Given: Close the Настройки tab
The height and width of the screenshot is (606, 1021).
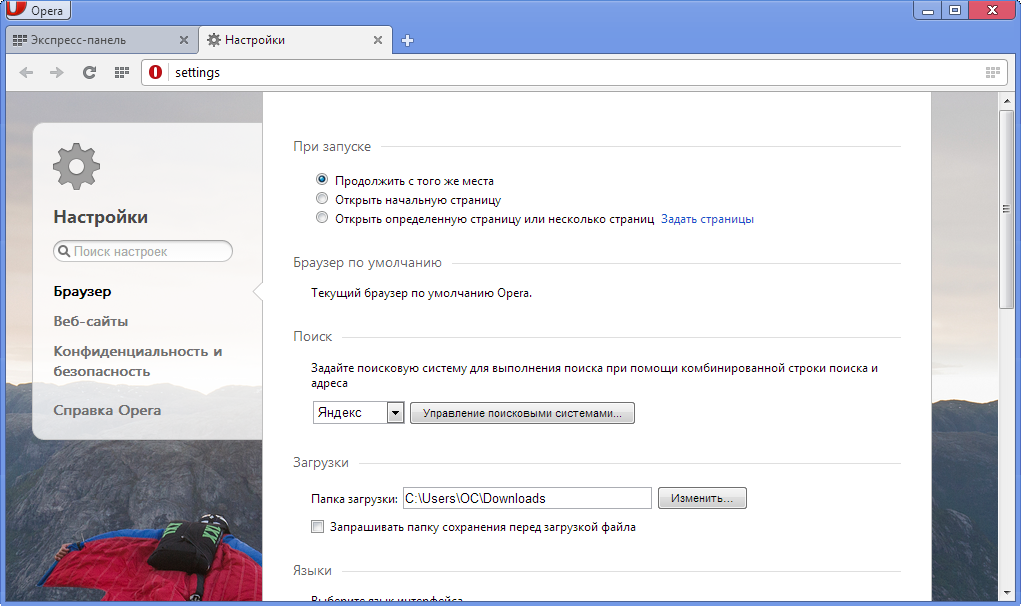Looking at the screenshot, I should pyautogui.click(x=378, y=40).
